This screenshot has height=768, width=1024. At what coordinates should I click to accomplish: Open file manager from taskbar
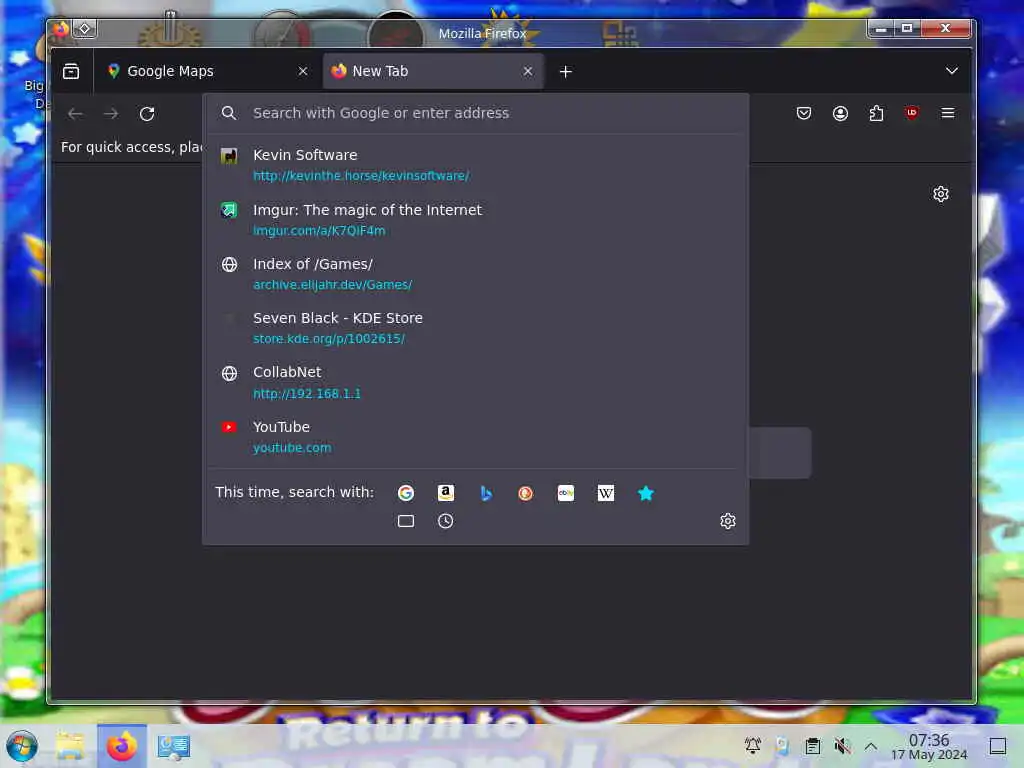[x=70, y=746]
